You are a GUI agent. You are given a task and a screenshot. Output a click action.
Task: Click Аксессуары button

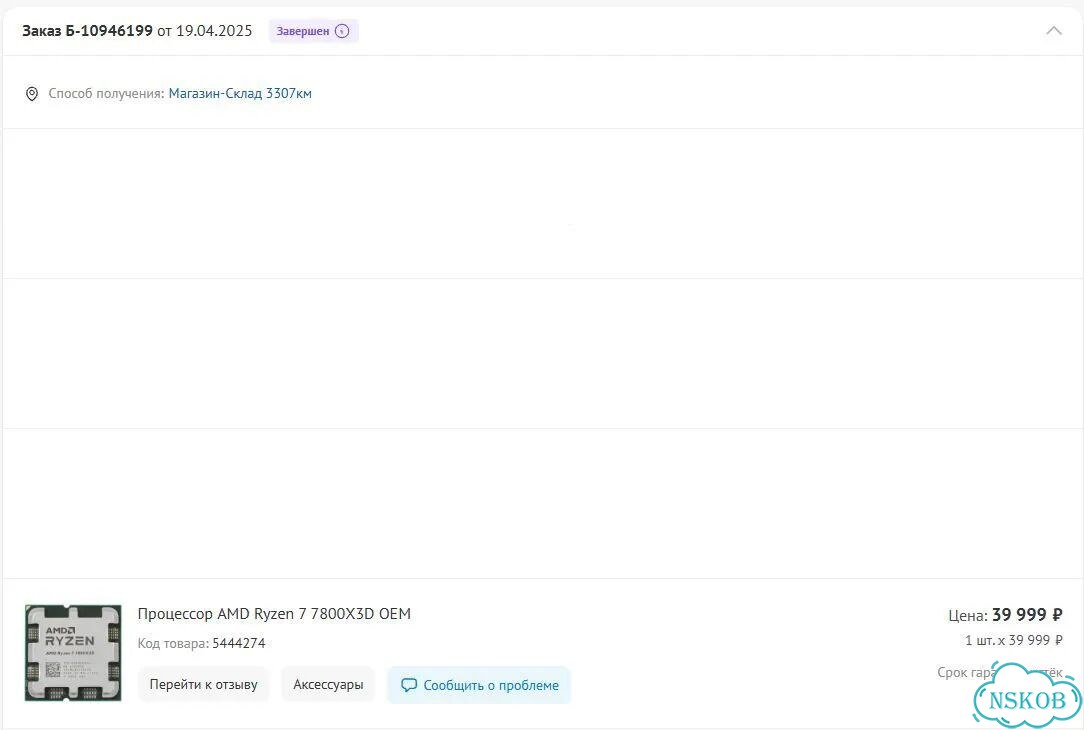[328, 684]
